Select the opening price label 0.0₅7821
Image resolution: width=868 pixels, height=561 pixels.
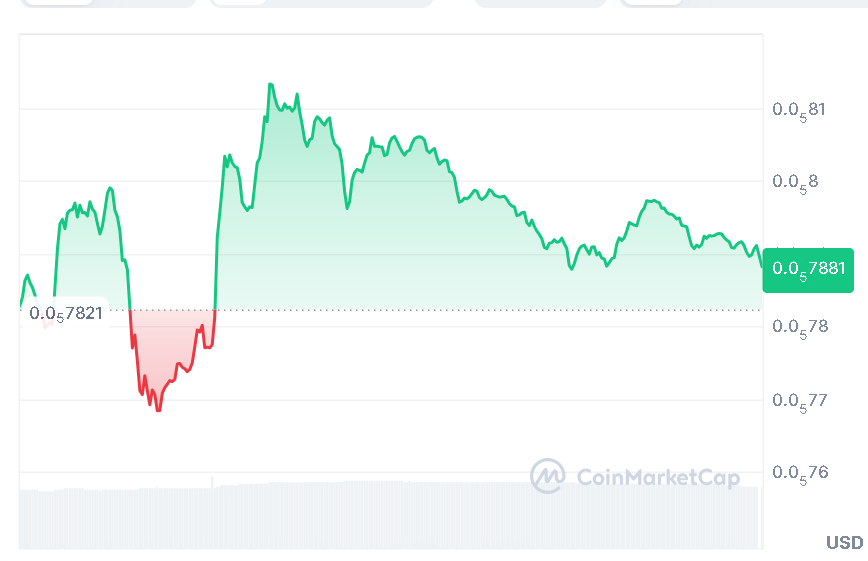[66, 313]
